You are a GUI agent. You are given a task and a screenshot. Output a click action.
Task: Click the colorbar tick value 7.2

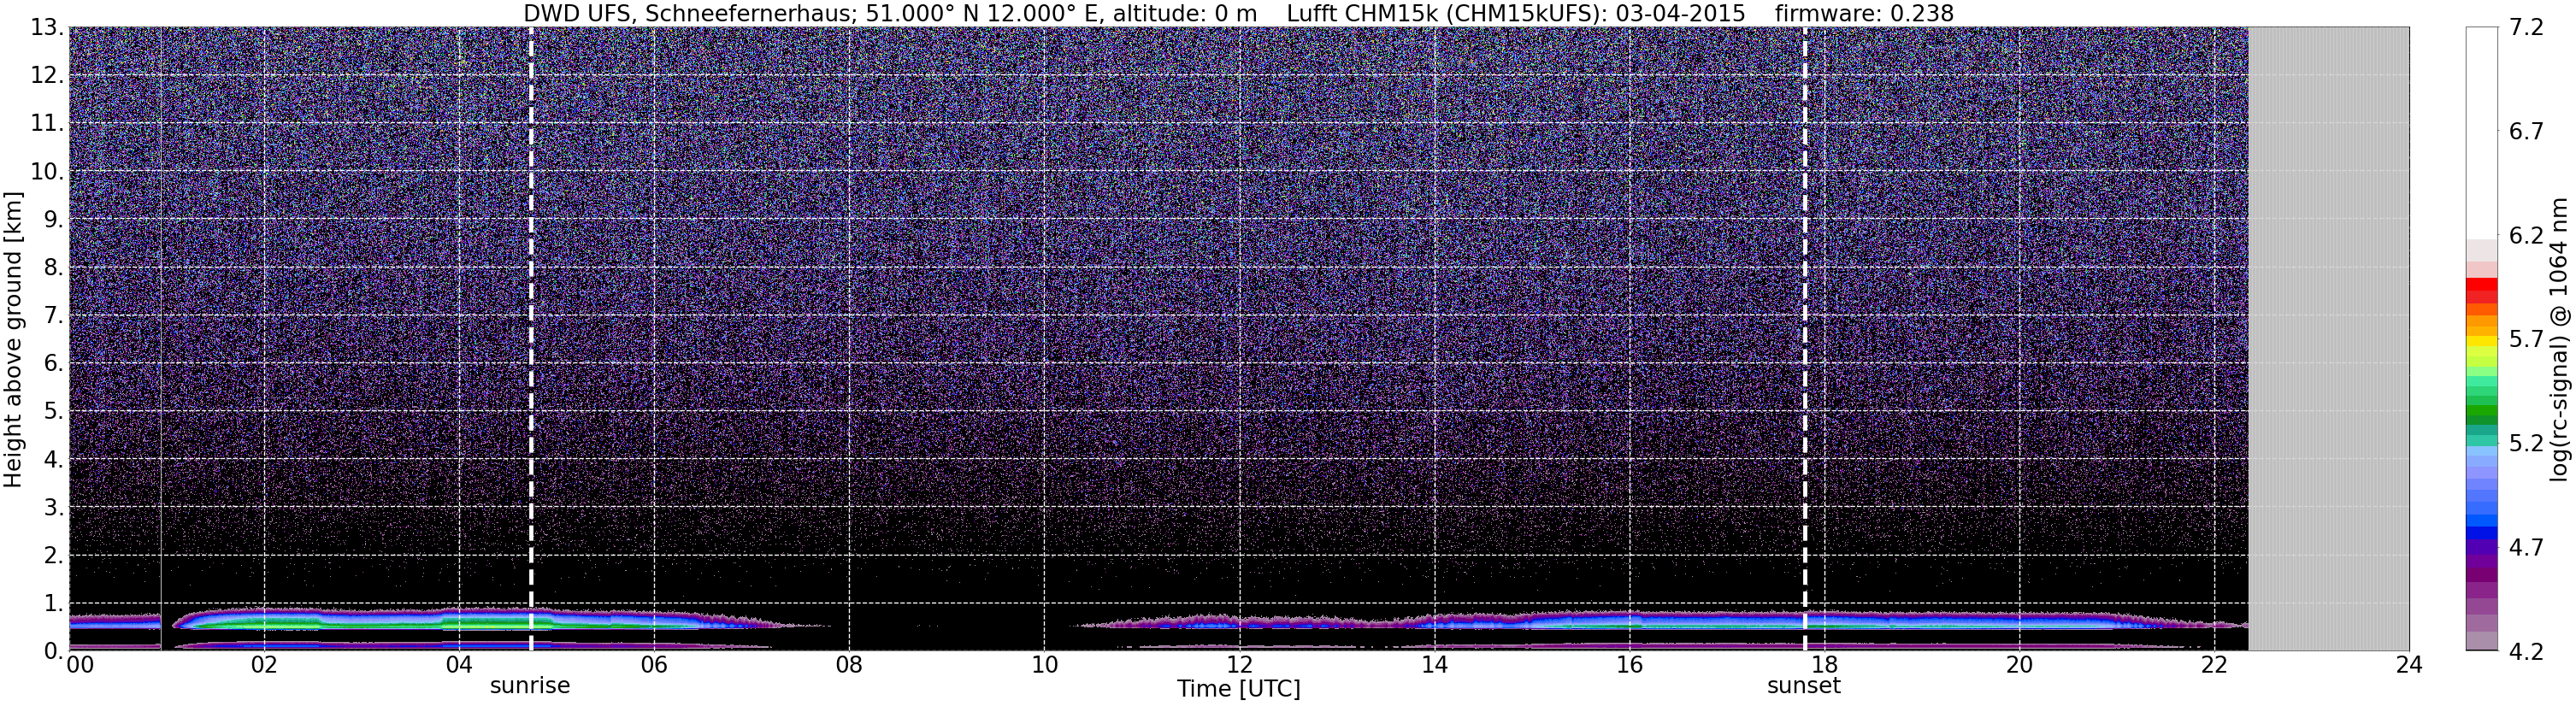coord(2526,28)
